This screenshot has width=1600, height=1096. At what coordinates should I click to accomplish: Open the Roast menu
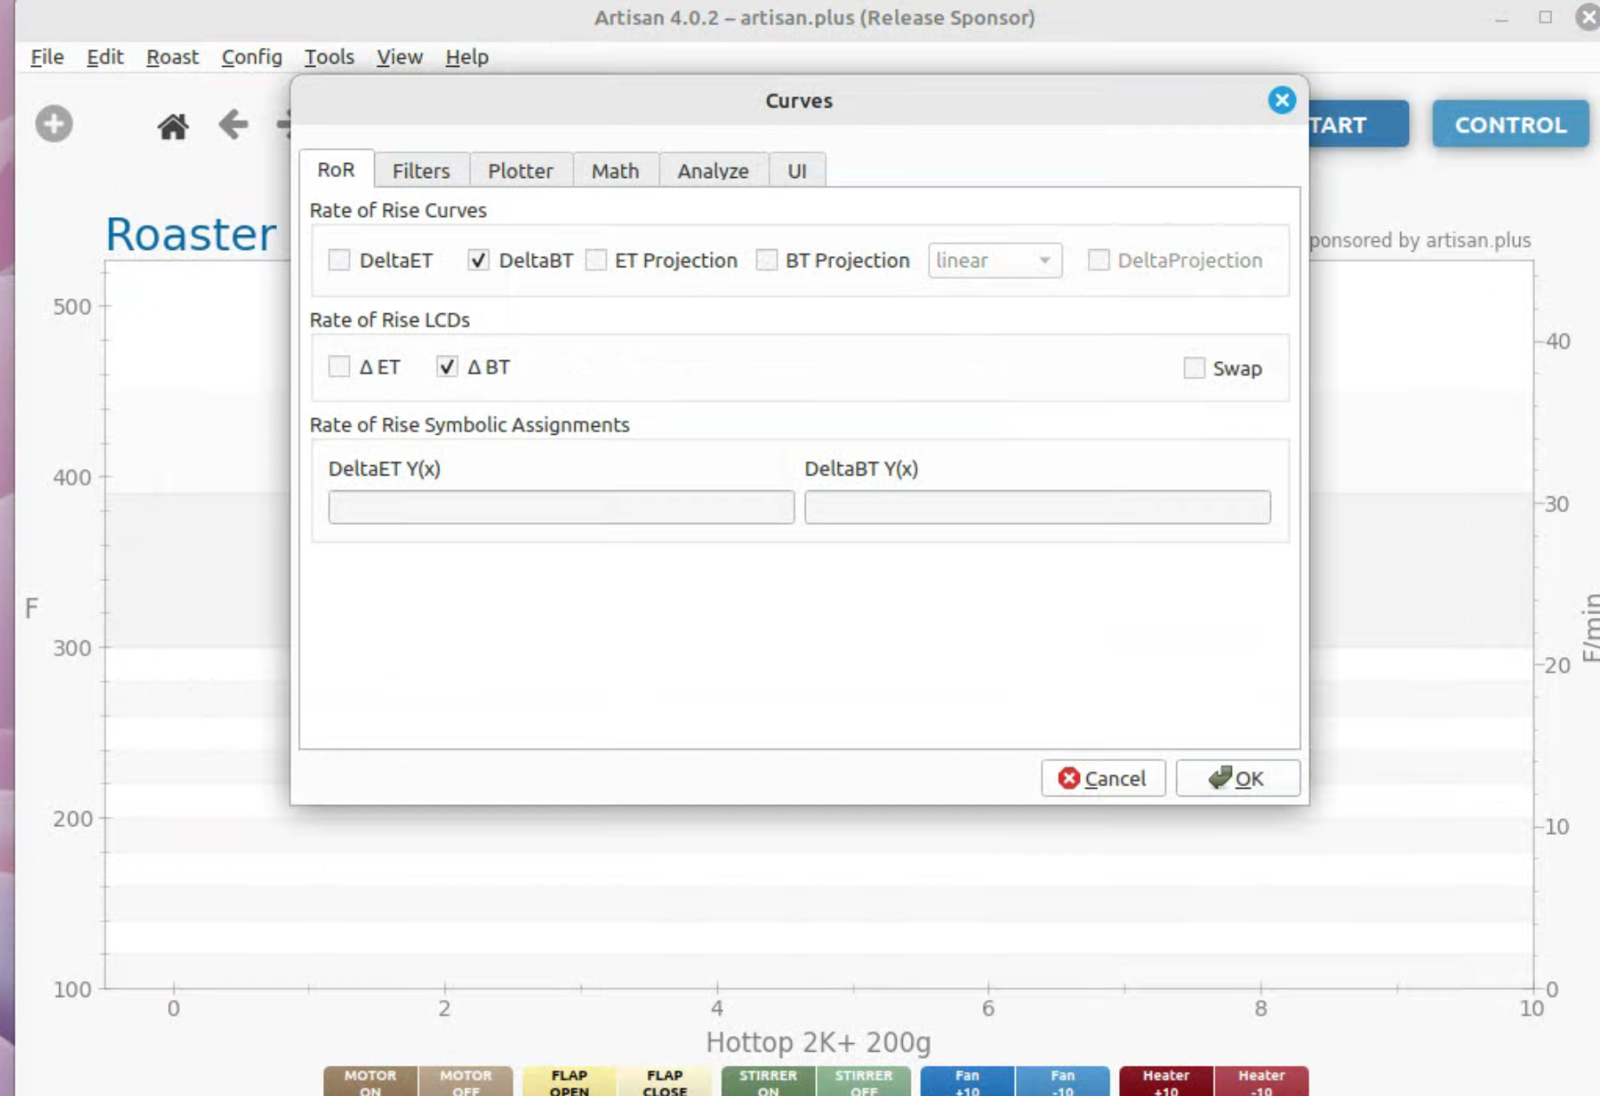point(172,57)
